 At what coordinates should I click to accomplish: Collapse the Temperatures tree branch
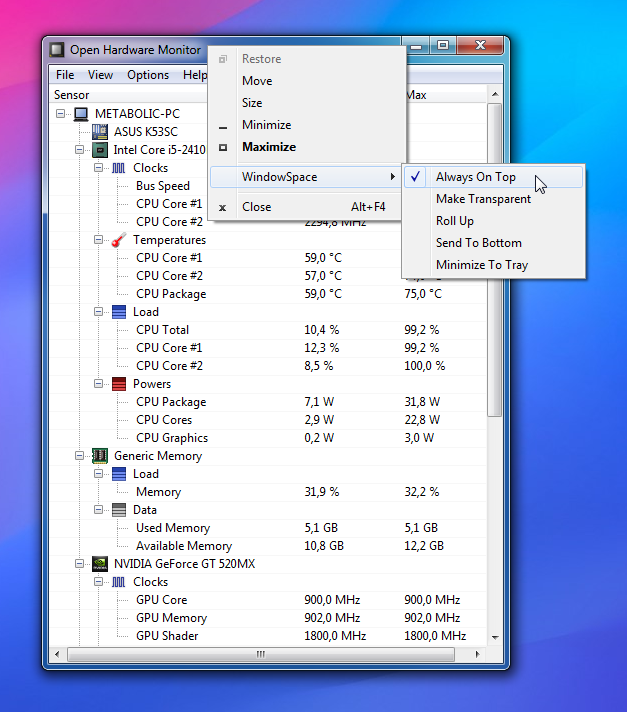point(100,240)
